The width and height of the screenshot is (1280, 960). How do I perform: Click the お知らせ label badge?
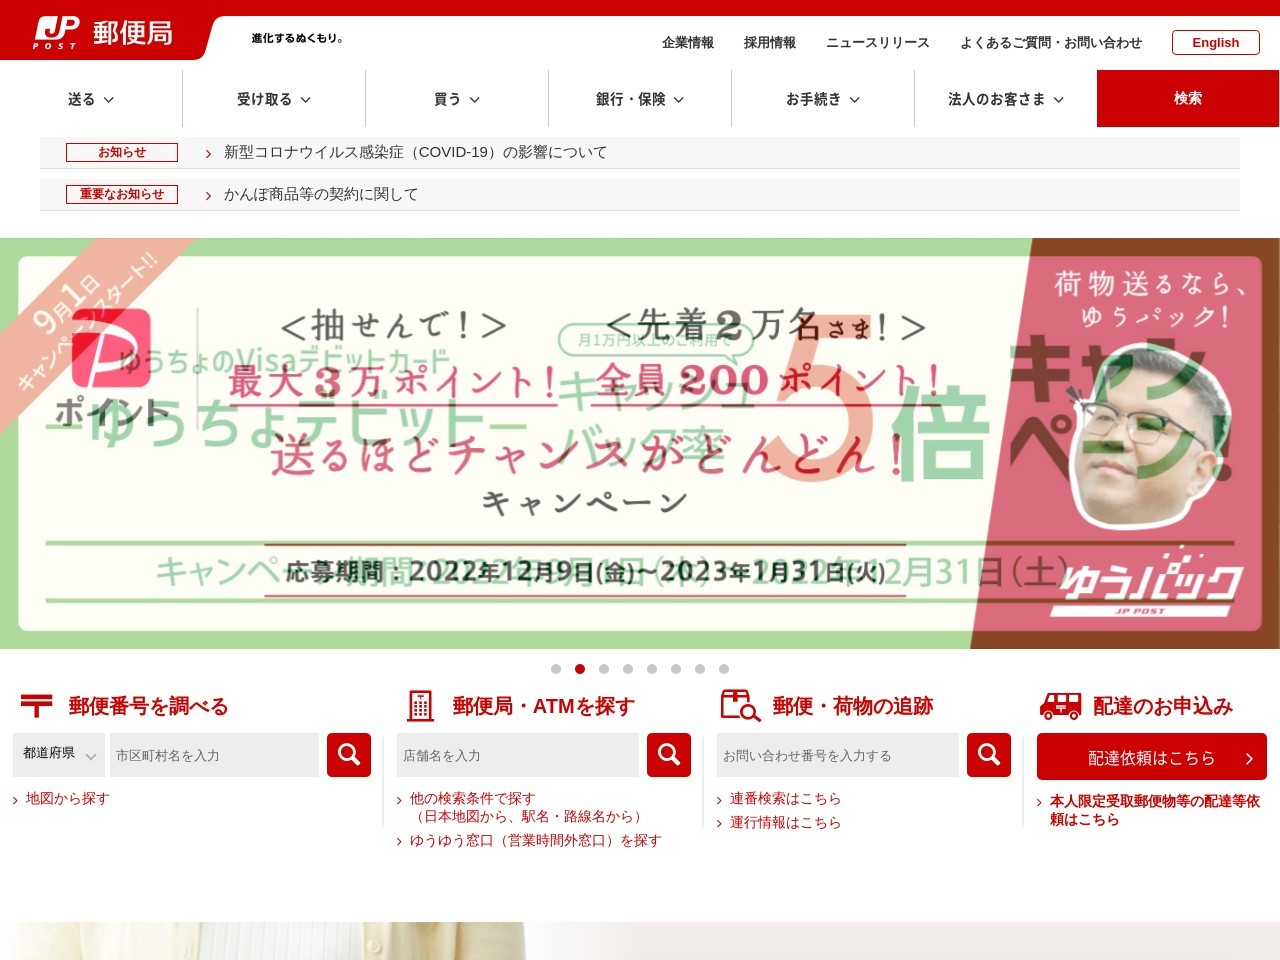pyautogui.click(x=122, y=152)
